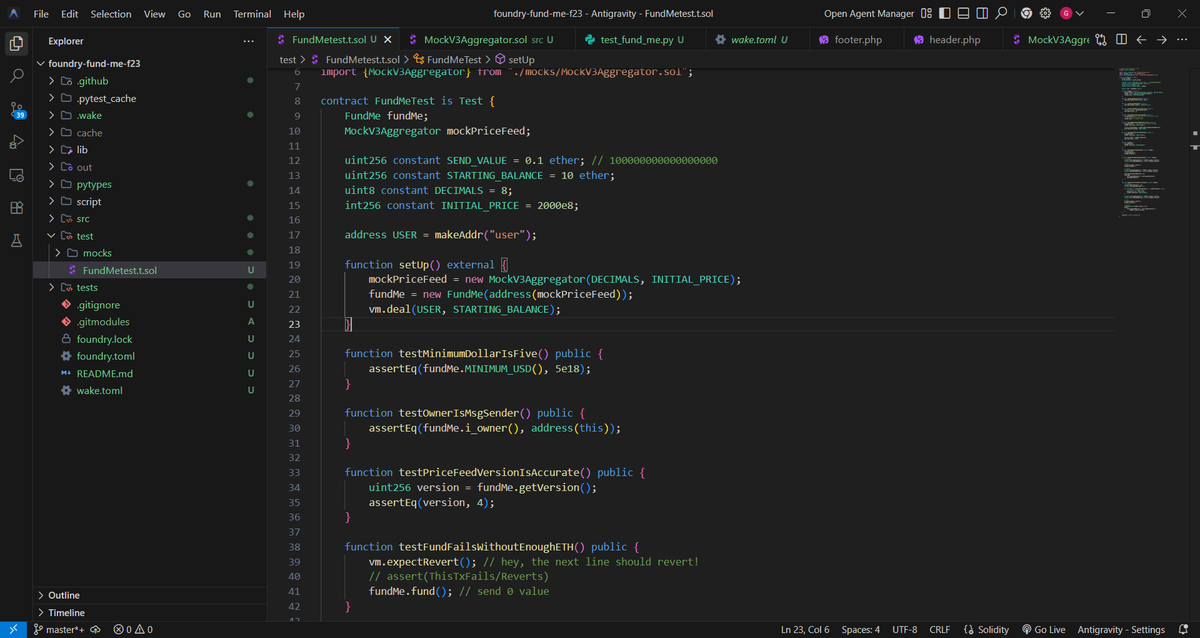The height and width of the screenshot is (638, 1200).
Task: Open the Run and Debug view
Action: pos(16,142)
